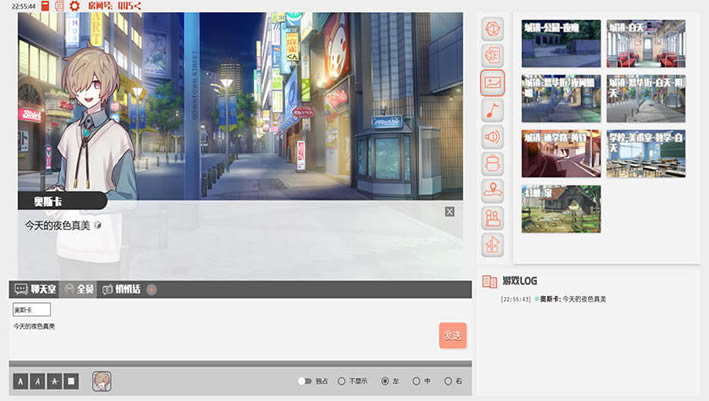
Task: Add a new chat tab with plus icon
Action: pos(152,290)
